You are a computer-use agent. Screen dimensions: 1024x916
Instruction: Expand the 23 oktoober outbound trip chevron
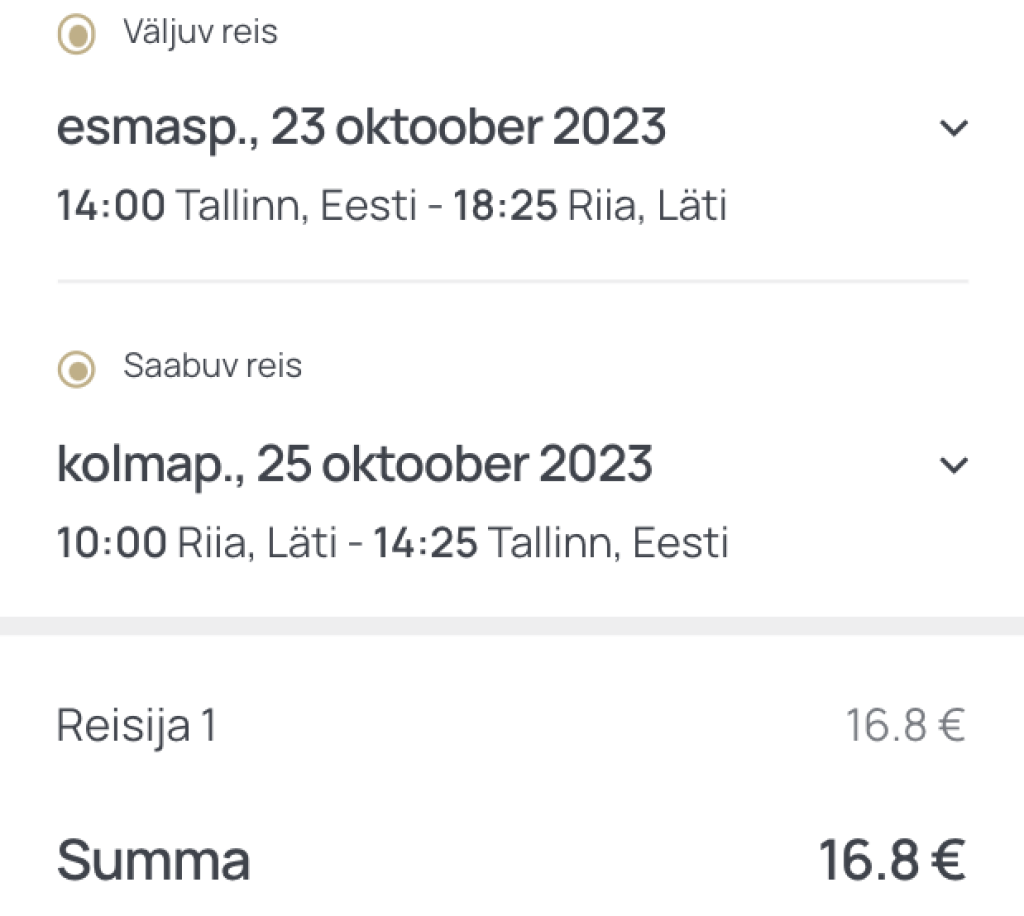pyautogui.click(x=955, y=128)
